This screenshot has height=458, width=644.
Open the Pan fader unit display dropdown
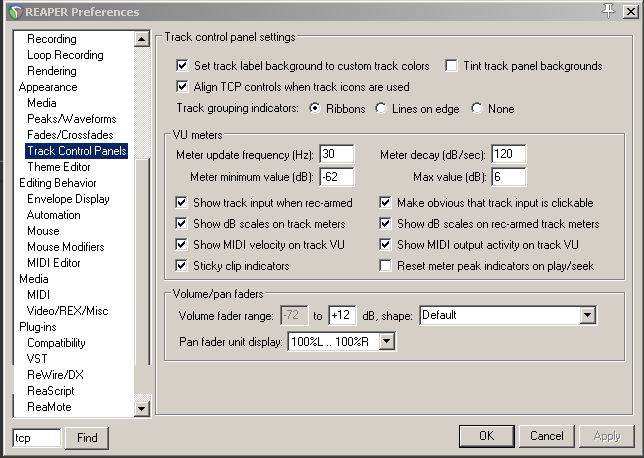341,341
